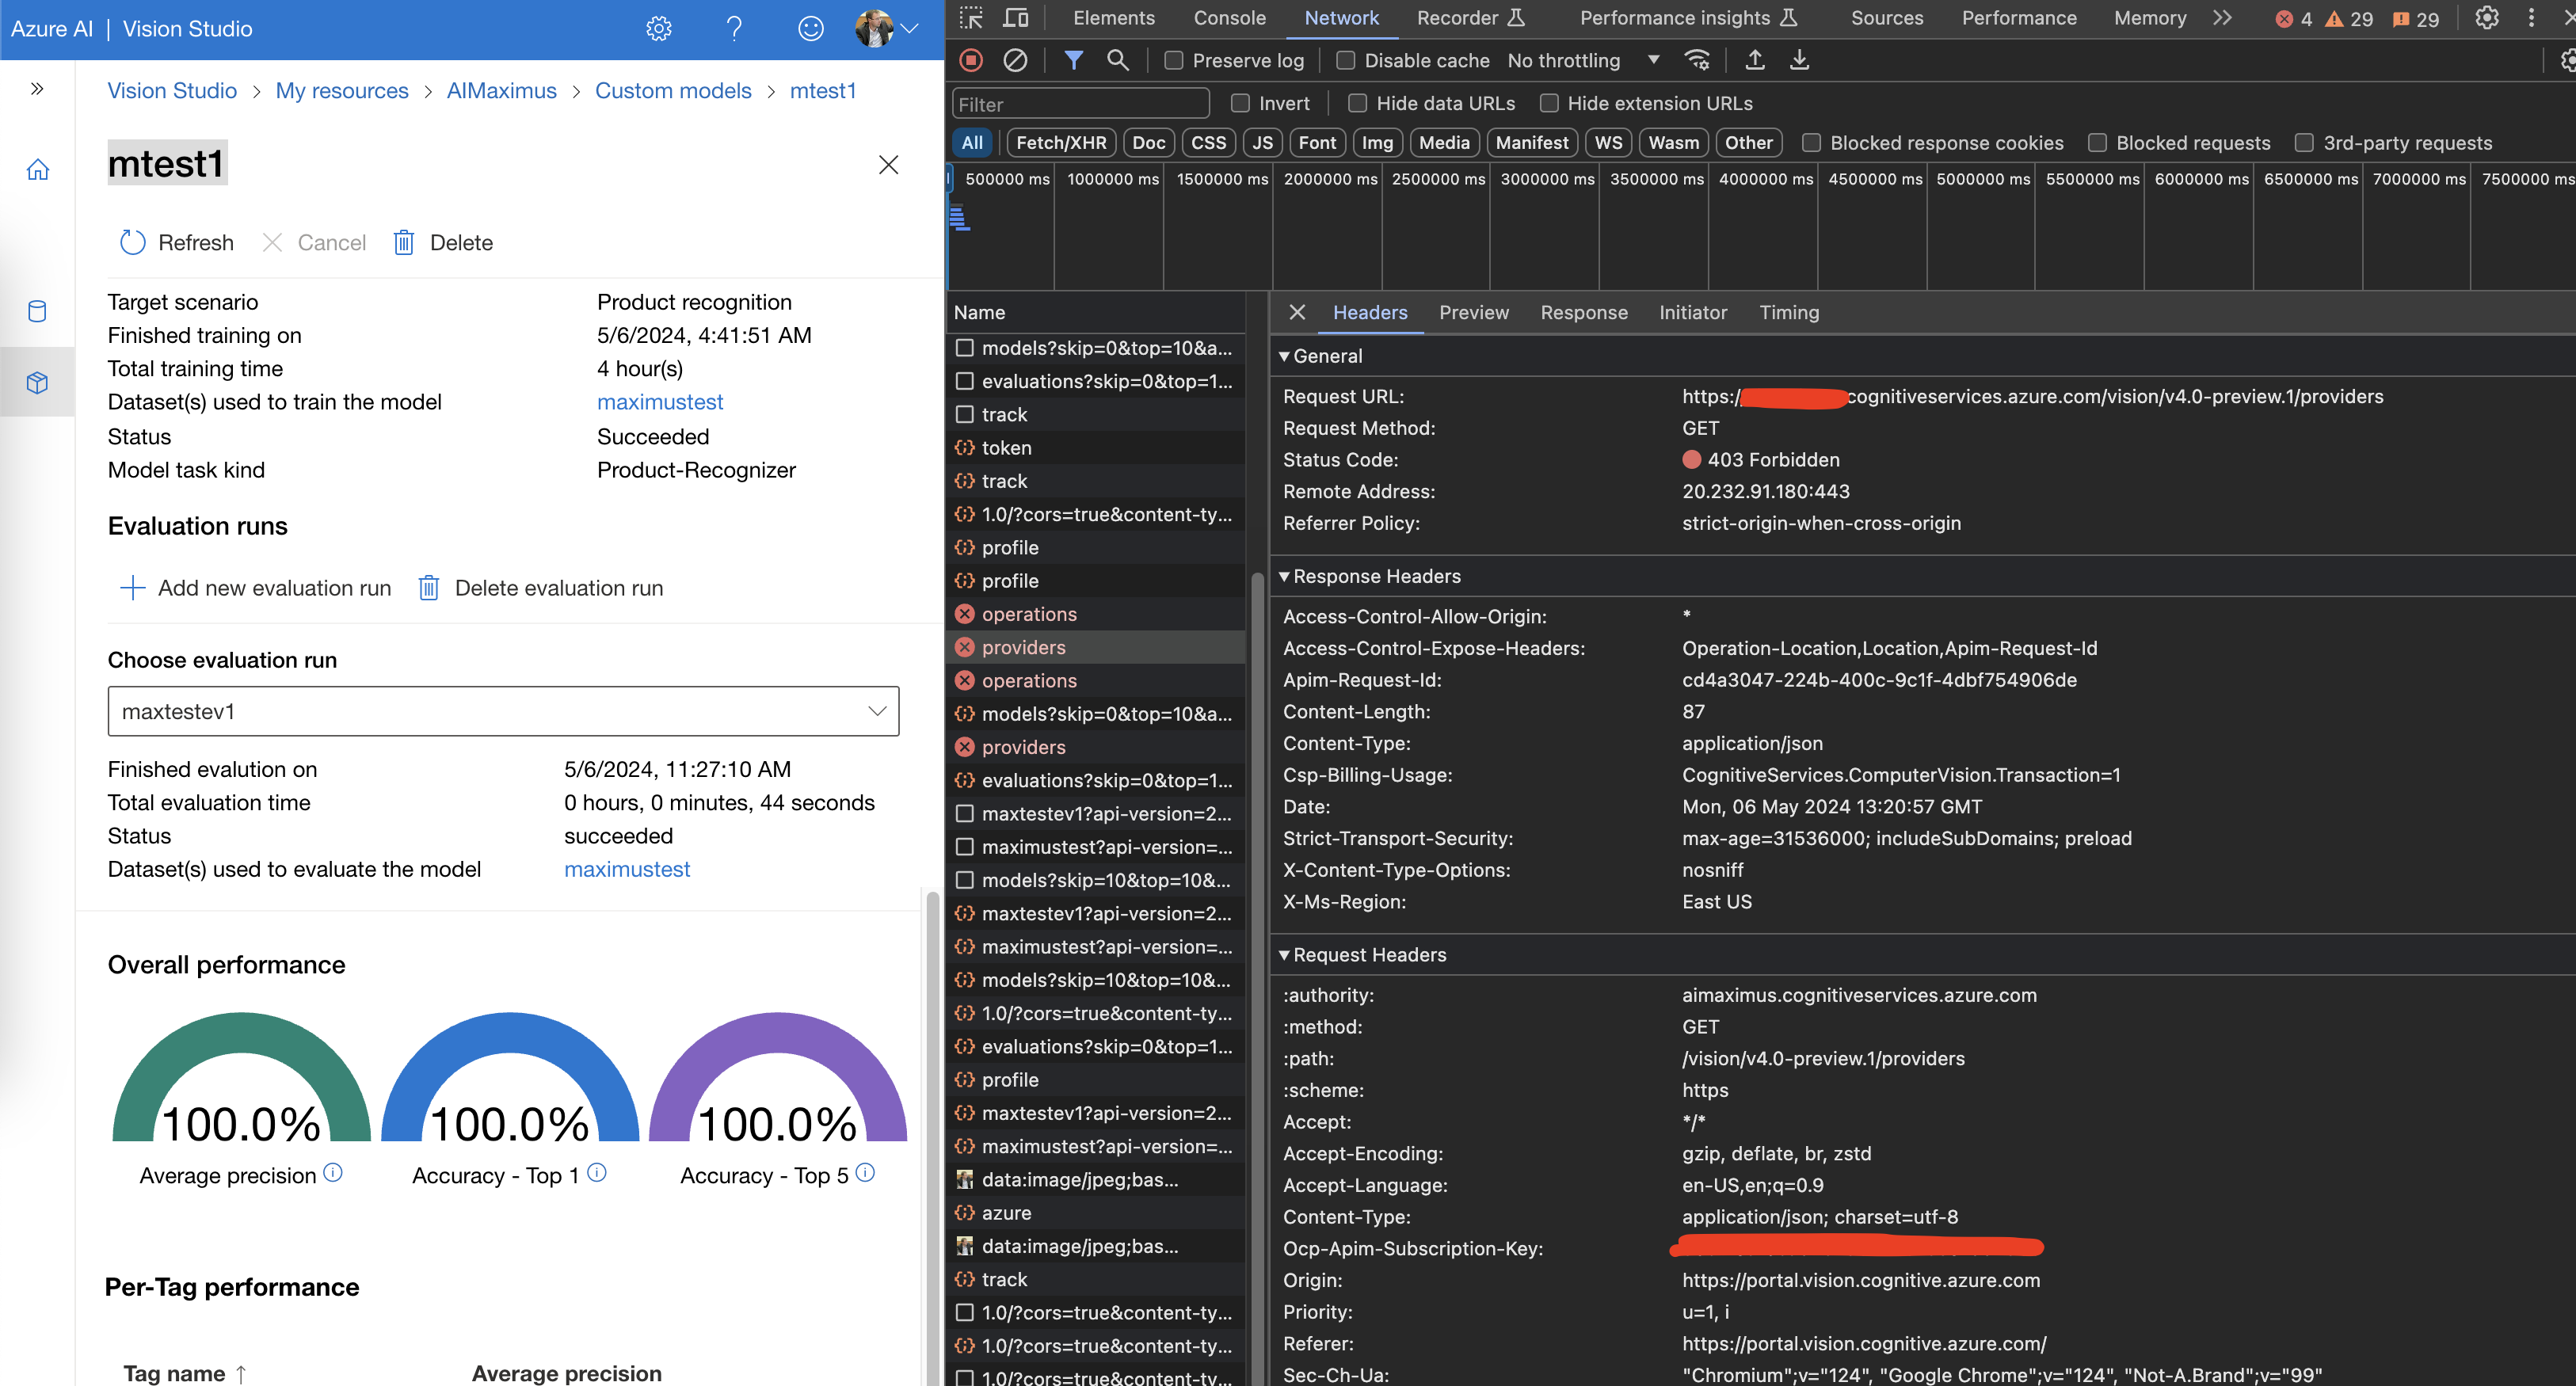Collapse the Response Headers section

[1284, 576]
